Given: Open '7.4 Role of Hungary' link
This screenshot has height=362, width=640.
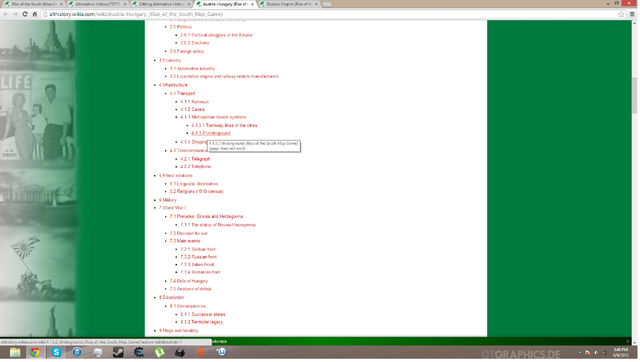Looking at the screenshot, I should (x=189, y=281).
